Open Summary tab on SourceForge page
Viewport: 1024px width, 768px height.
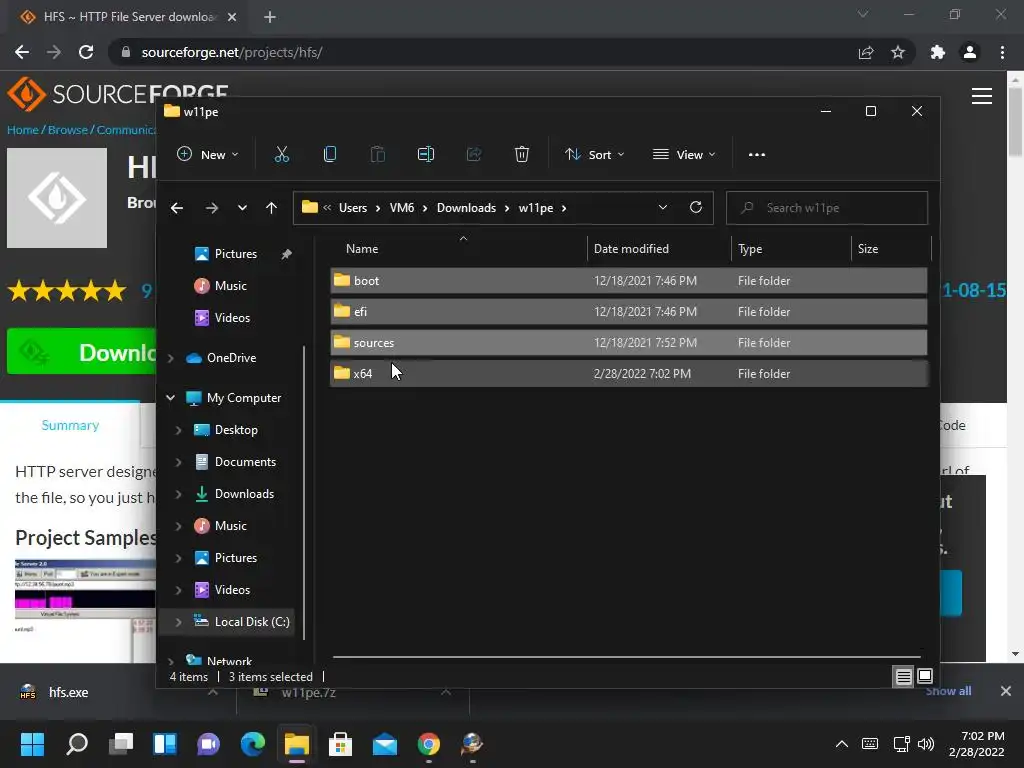(x=70, y=425)
